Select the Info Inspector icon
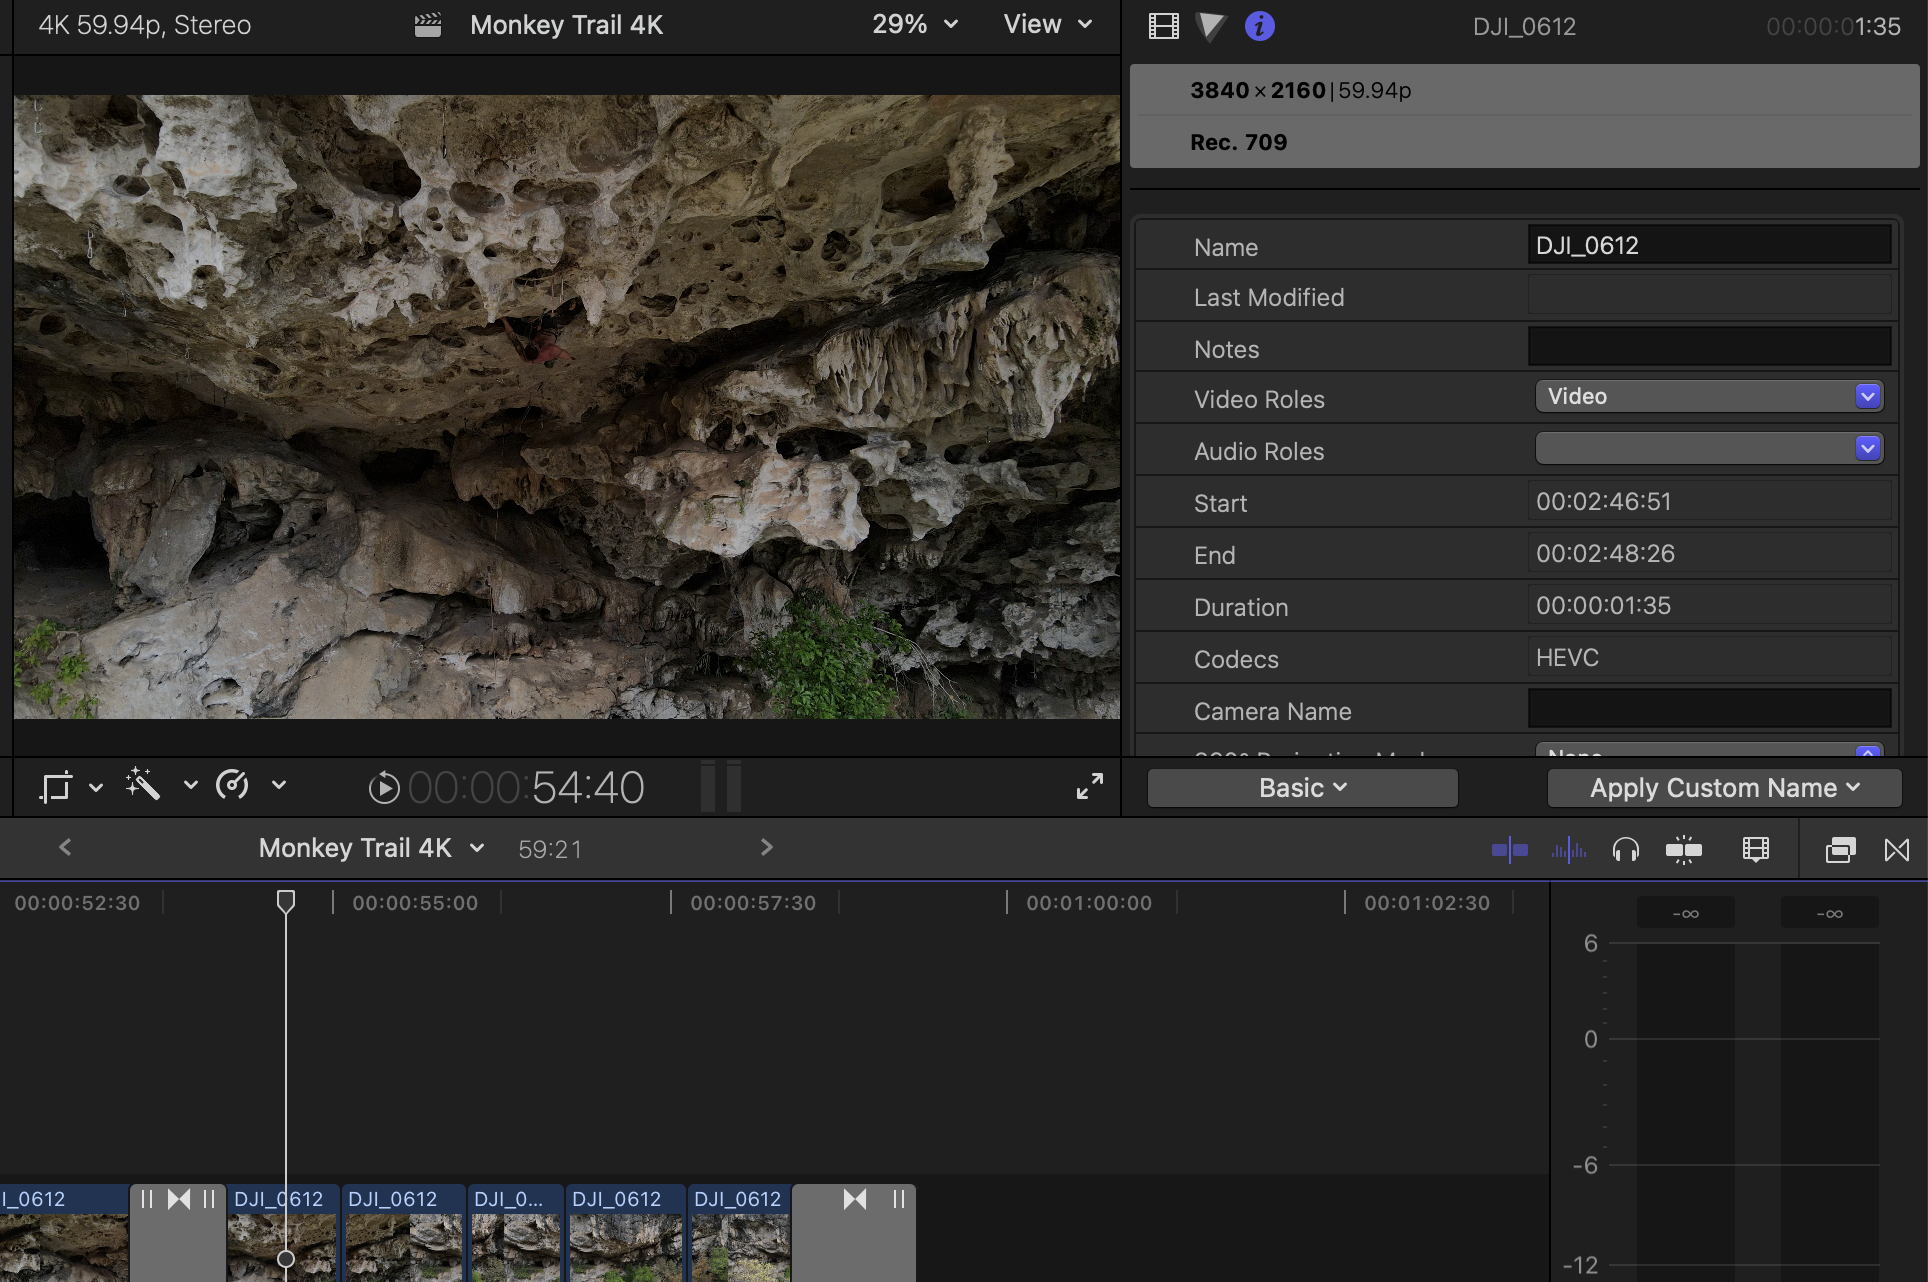The height and width of the screenshot is (1282, 1928). (1259, 26)
